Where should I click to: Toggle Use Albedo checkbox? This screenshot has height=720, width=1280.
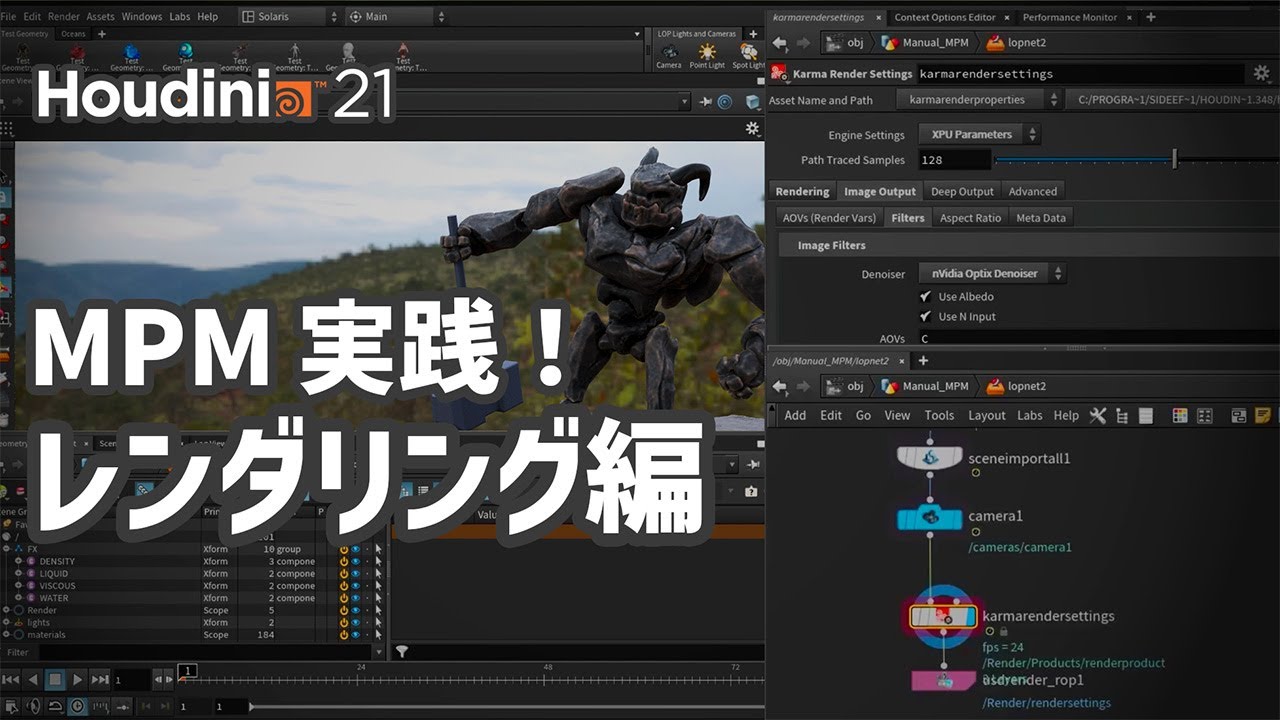click(925, 297)
